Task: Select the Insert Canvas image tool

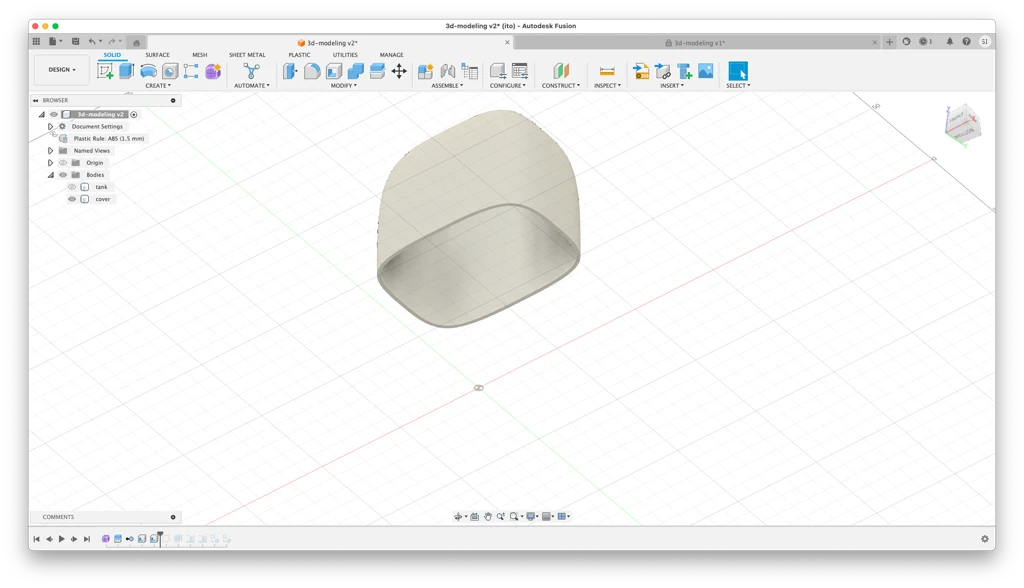Action: coord(706,71)
